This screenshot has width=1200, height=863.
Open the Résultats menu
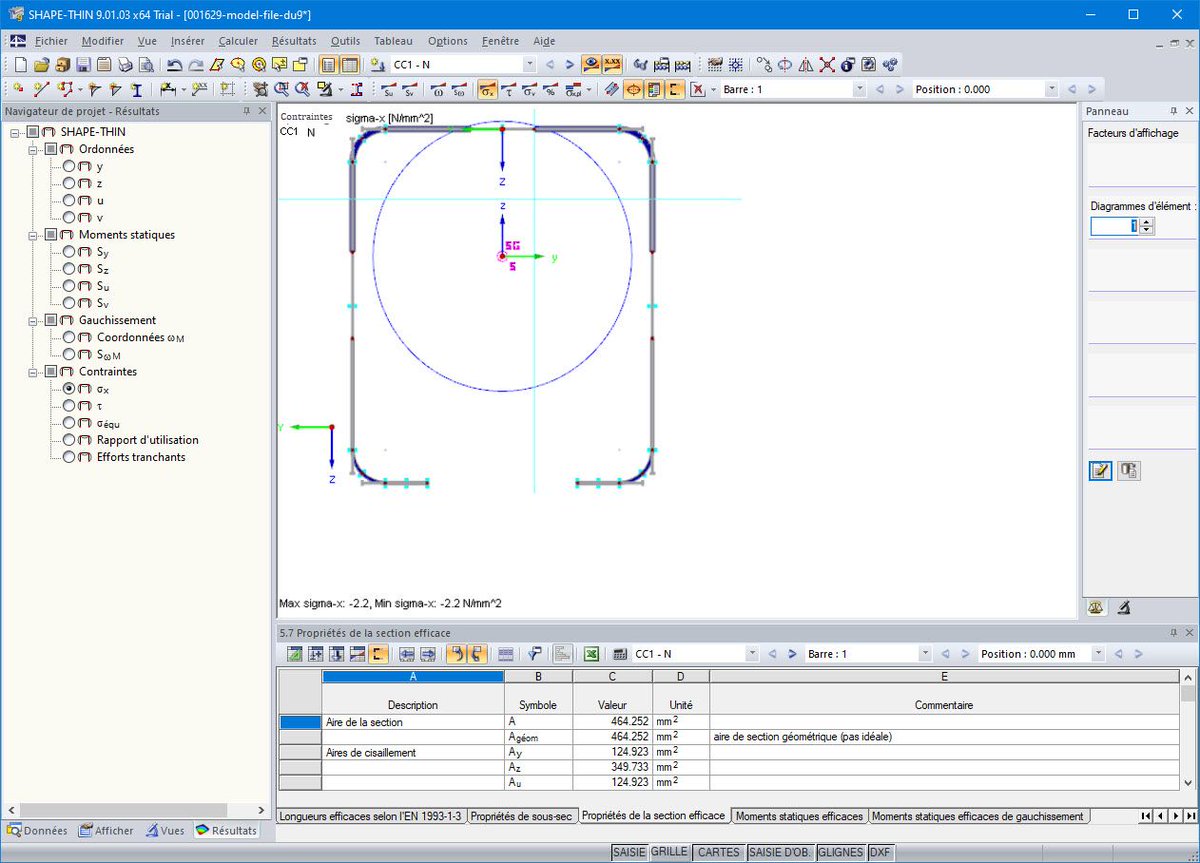coord(294,41)
